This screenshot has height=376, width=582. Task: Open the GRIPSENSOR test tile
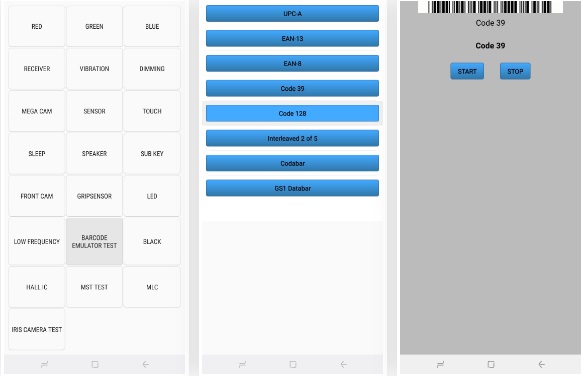pos(94,196)
